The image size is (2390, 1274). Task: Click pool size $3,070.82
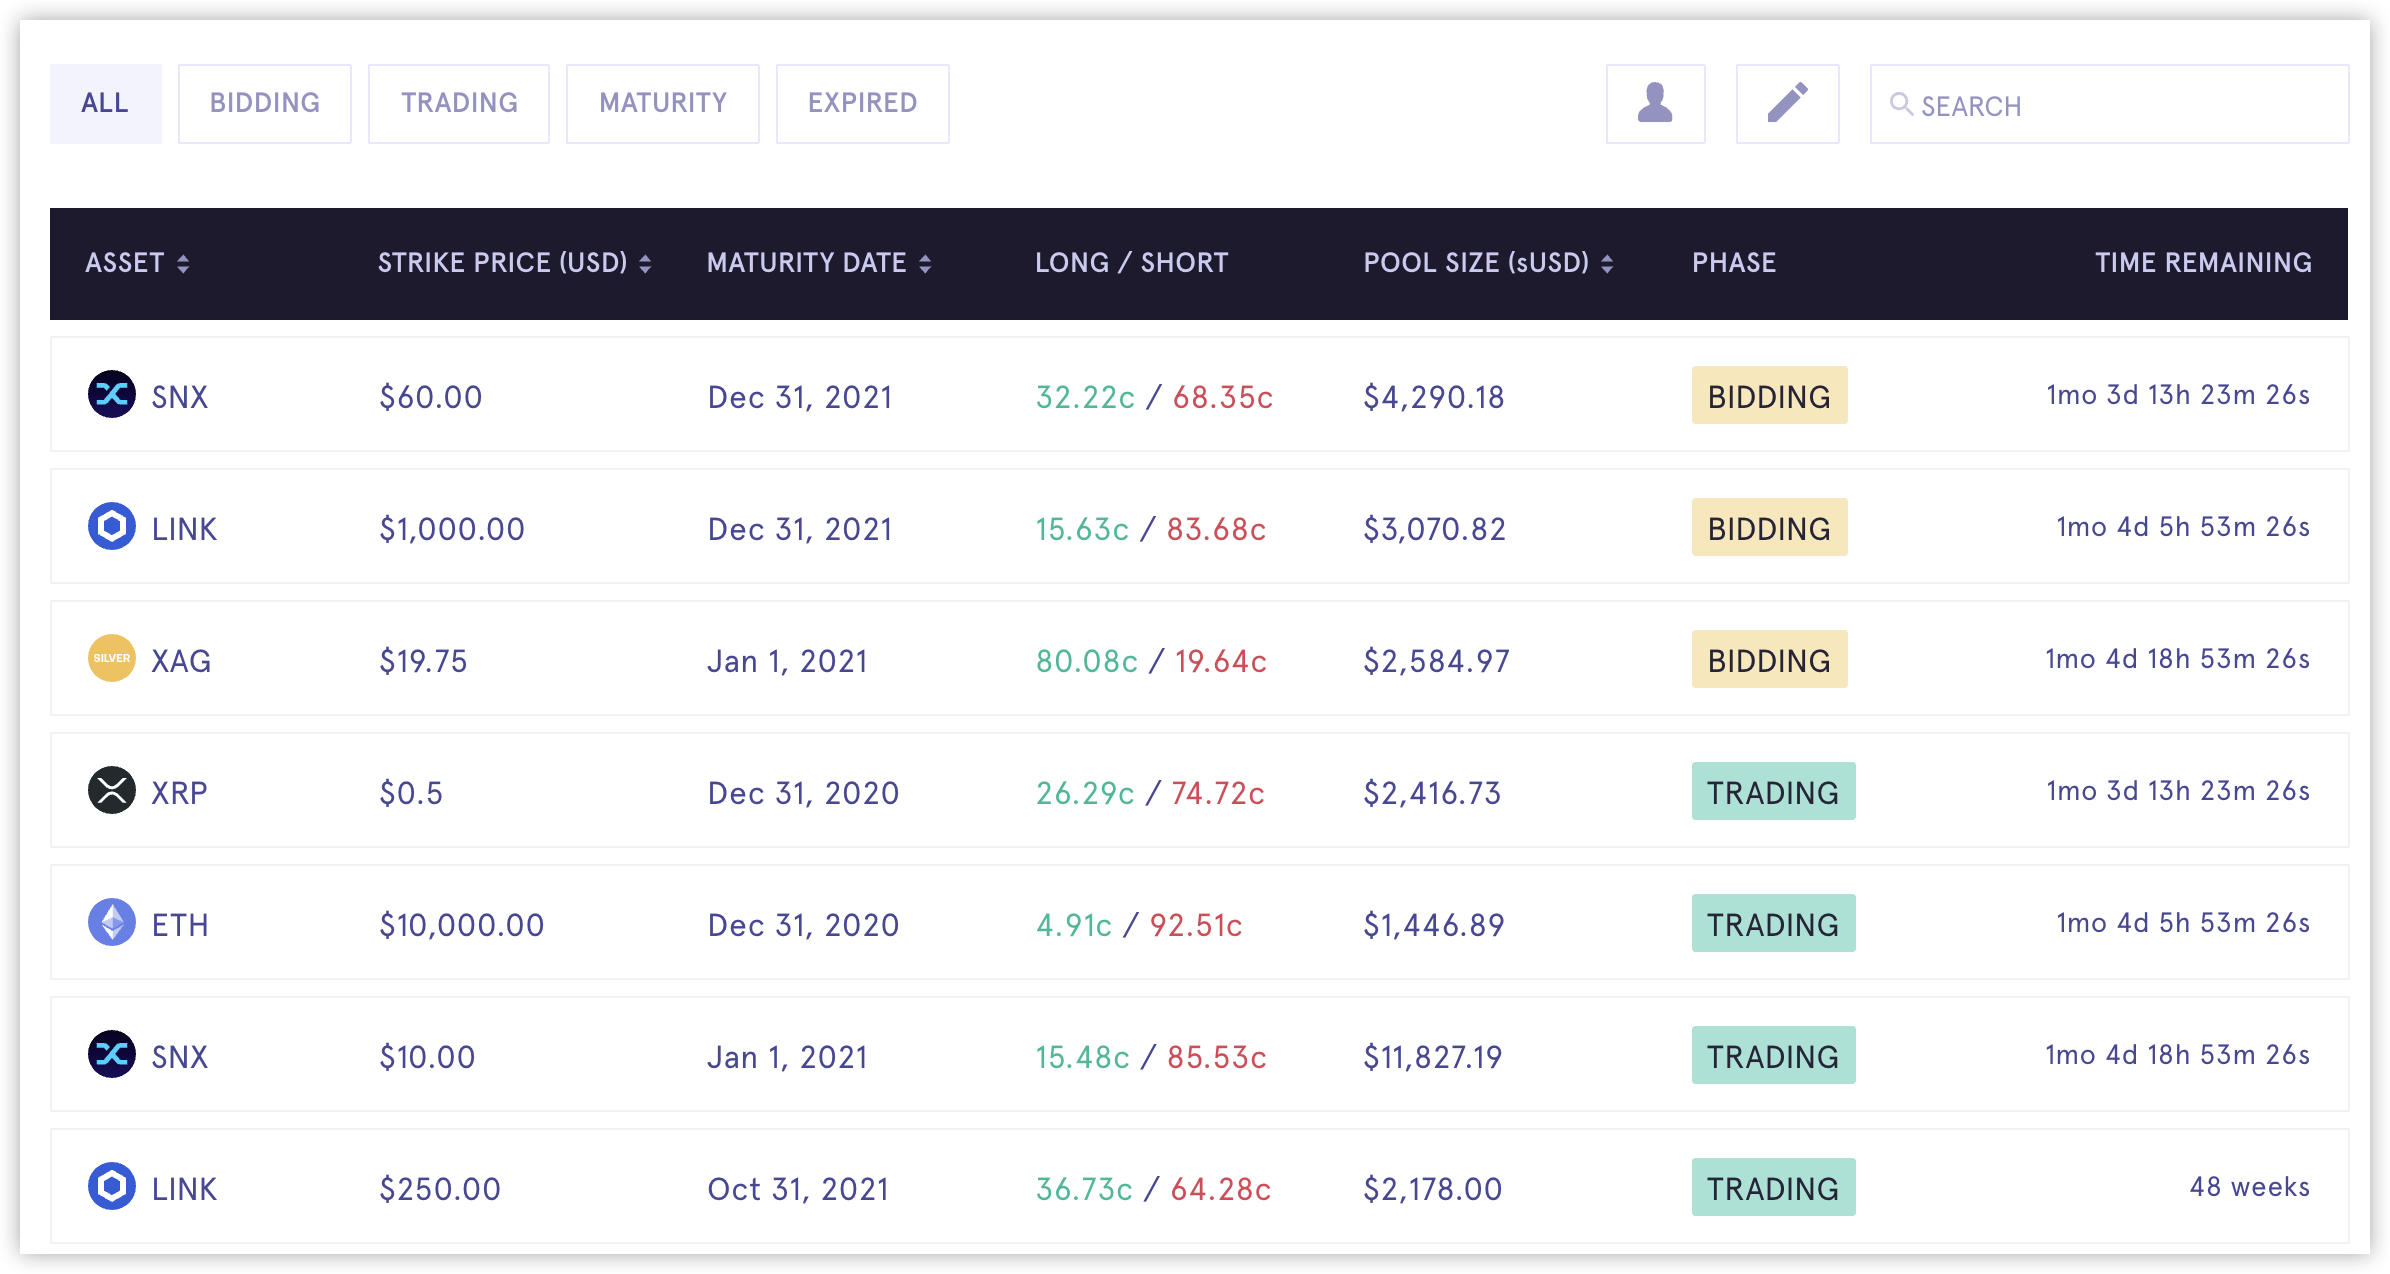click(1434, 529)
